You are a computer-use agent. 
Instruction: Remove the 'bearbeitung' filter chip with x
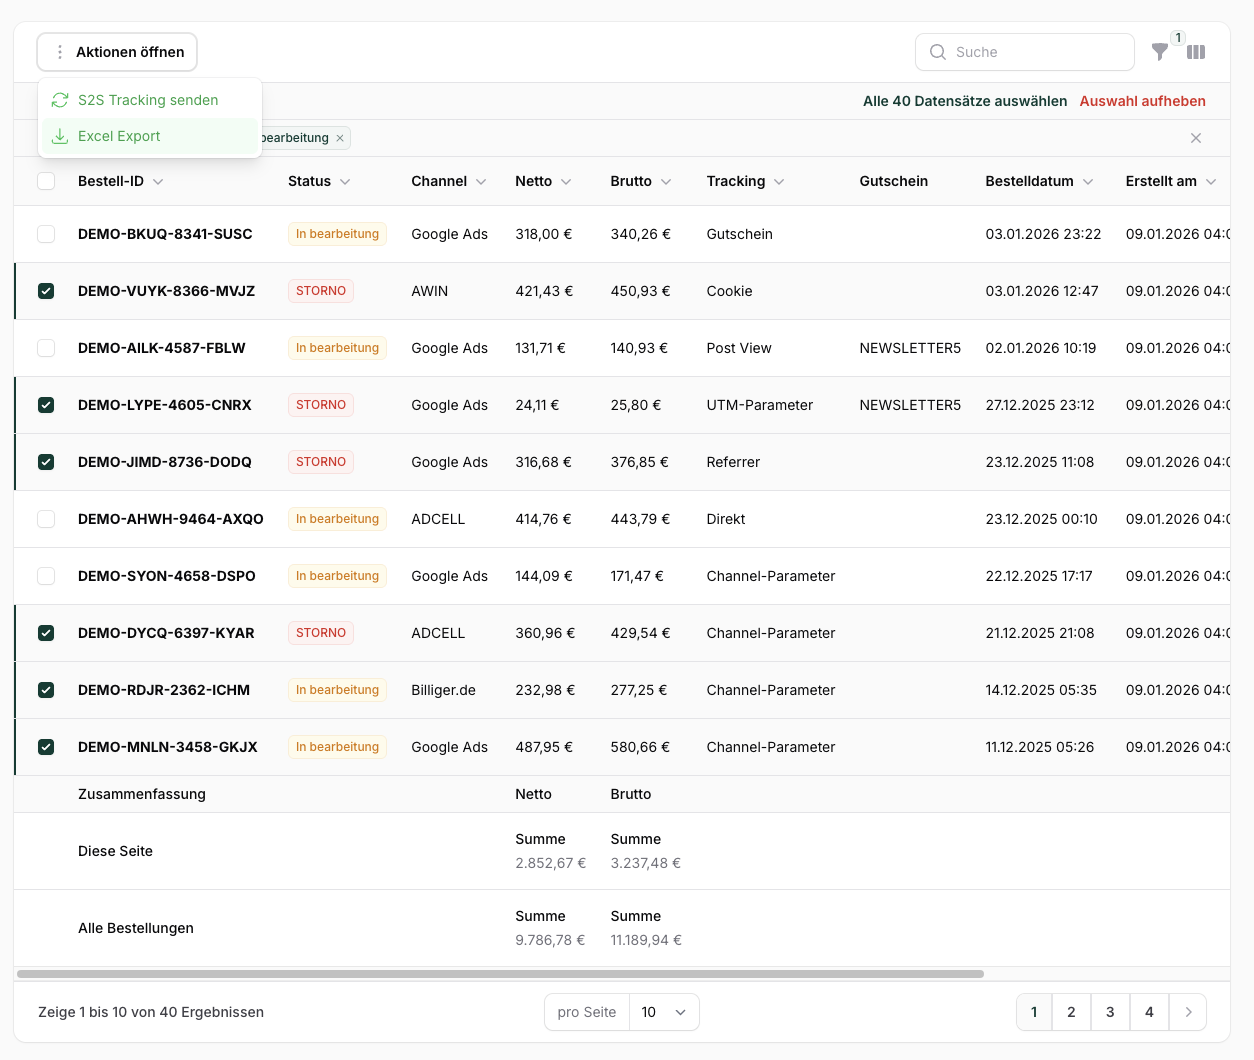pyautogui.click(x=340, y=138)
